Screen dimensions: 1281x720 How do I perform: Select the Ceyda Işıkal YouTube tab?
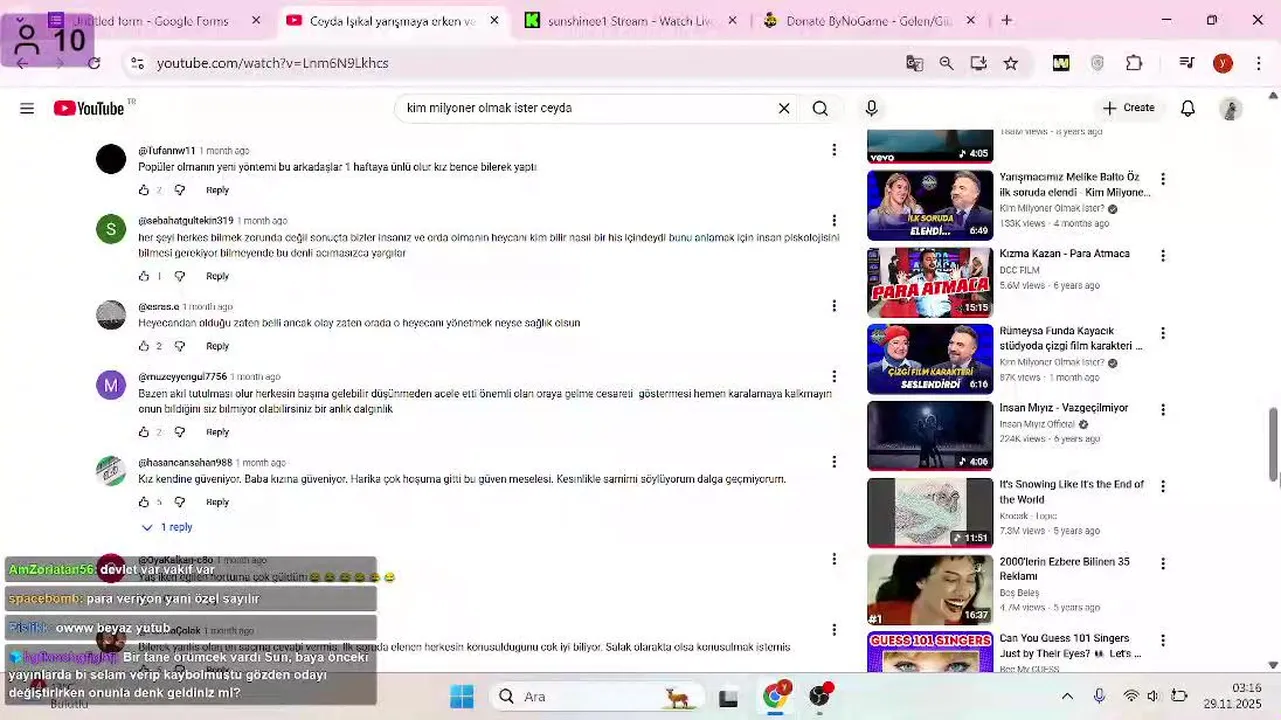click(x=392, y=20)
